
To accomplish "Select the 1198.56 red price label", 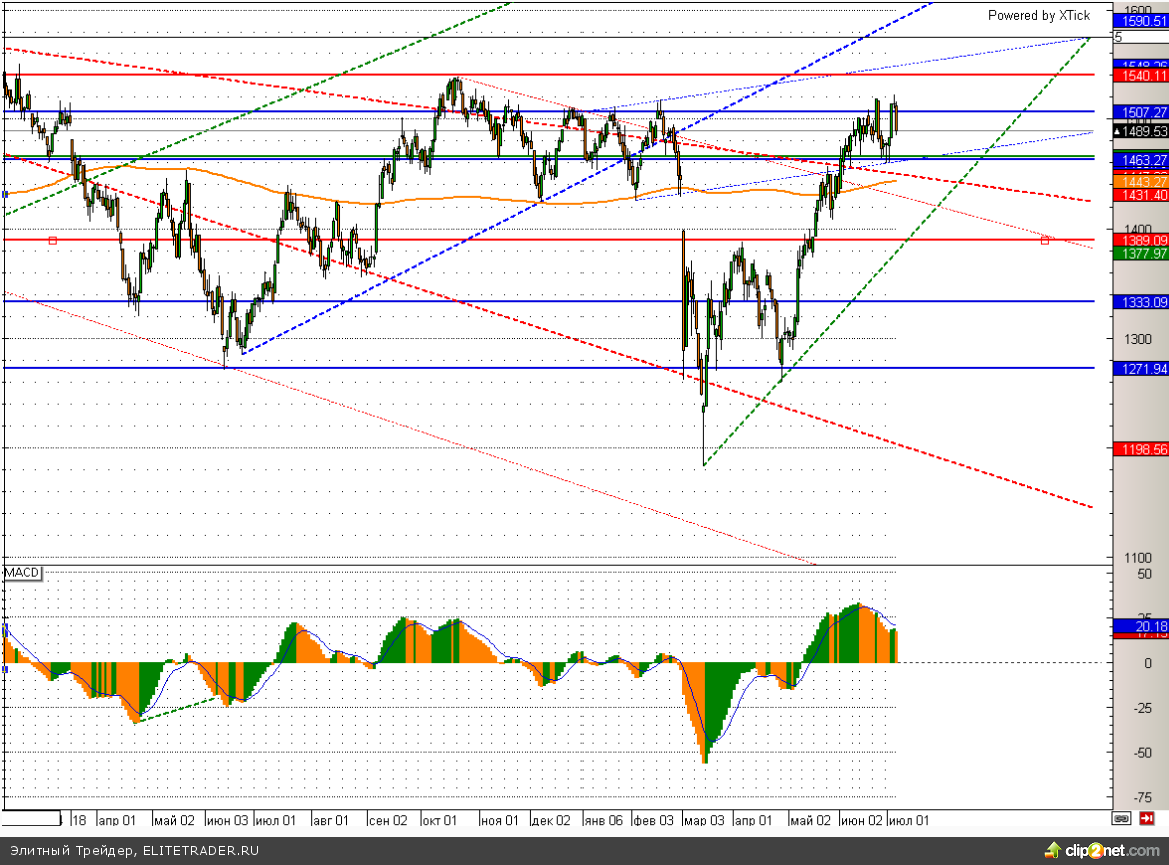I will coord(1141,449).
